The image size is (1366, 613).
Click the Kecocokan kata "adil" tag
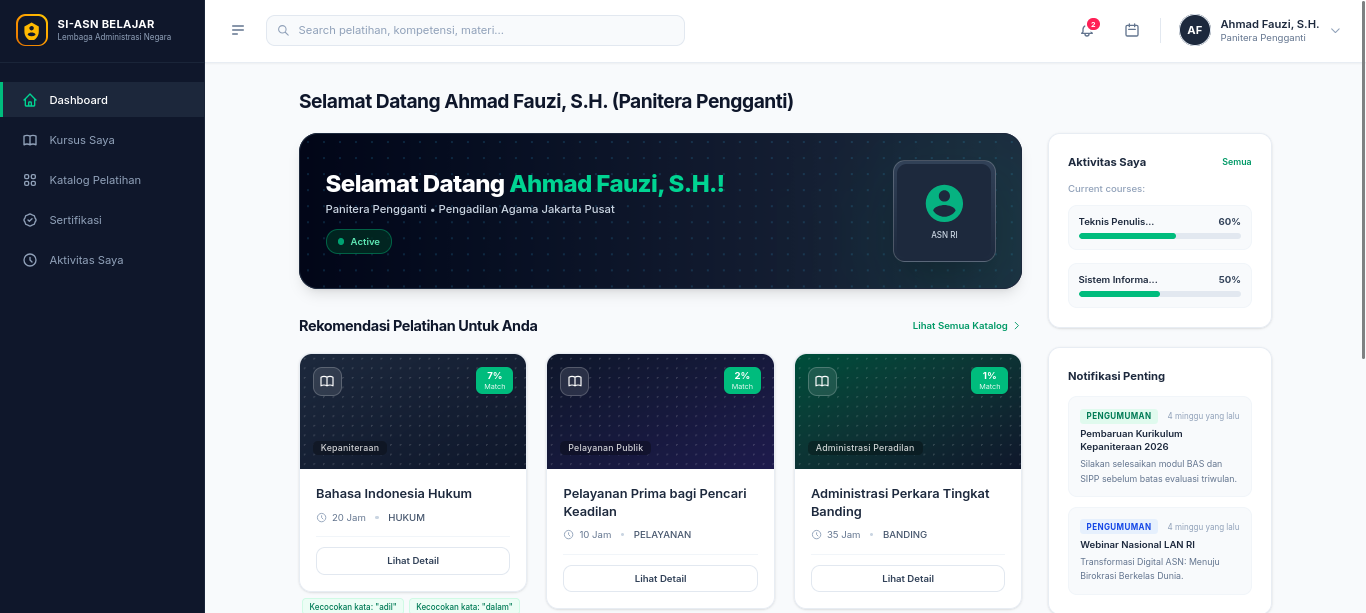pyautogui.click(x=353, y=606)
